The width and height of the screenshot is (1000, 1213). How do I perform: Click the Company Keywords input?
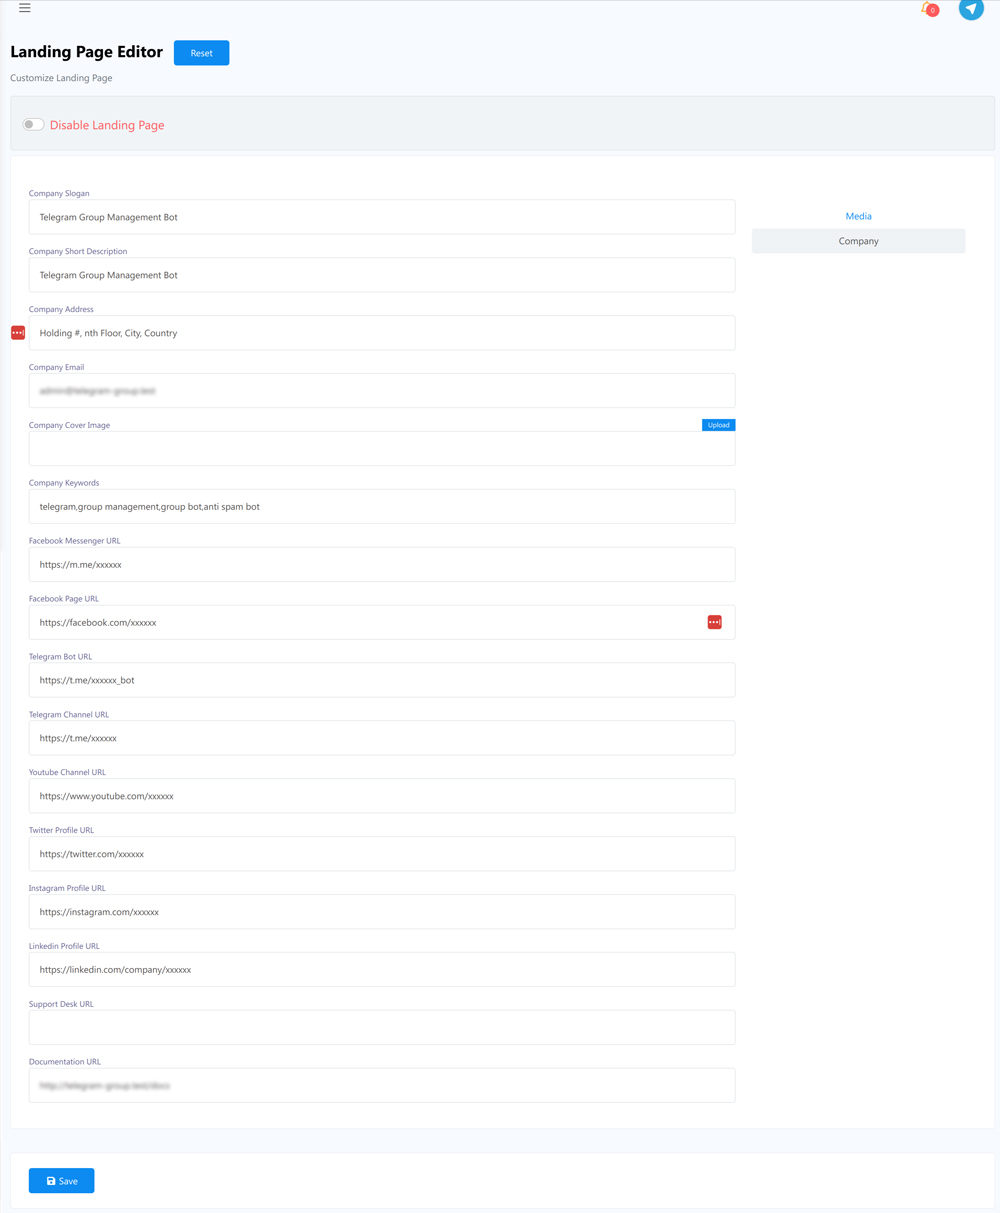click(382, 507)
